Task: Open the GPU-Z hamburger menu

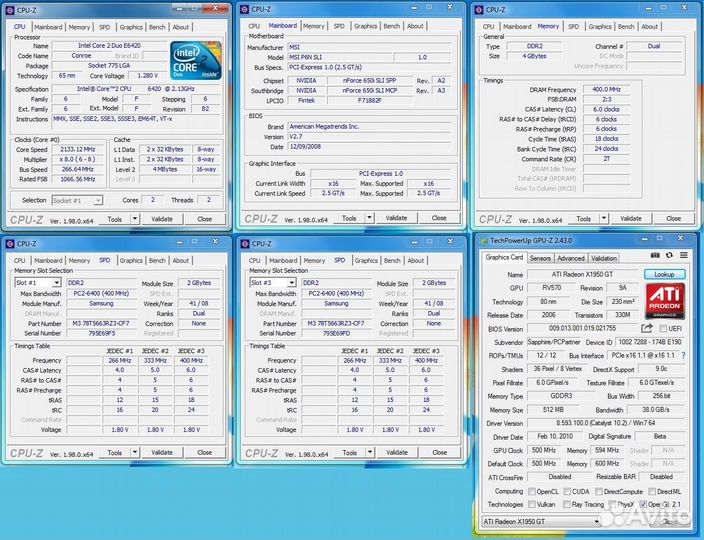Action: coord(683,255)
